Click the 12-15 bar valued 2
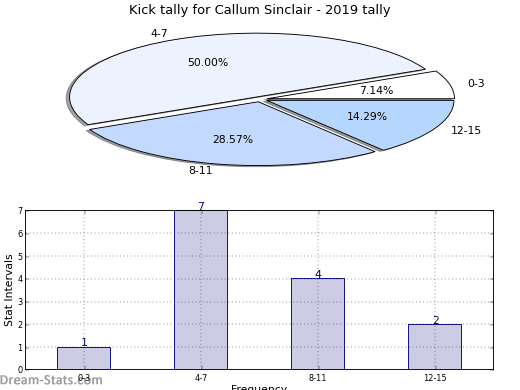This screenshot has height=390, width=520. click(x=435, y=347)
